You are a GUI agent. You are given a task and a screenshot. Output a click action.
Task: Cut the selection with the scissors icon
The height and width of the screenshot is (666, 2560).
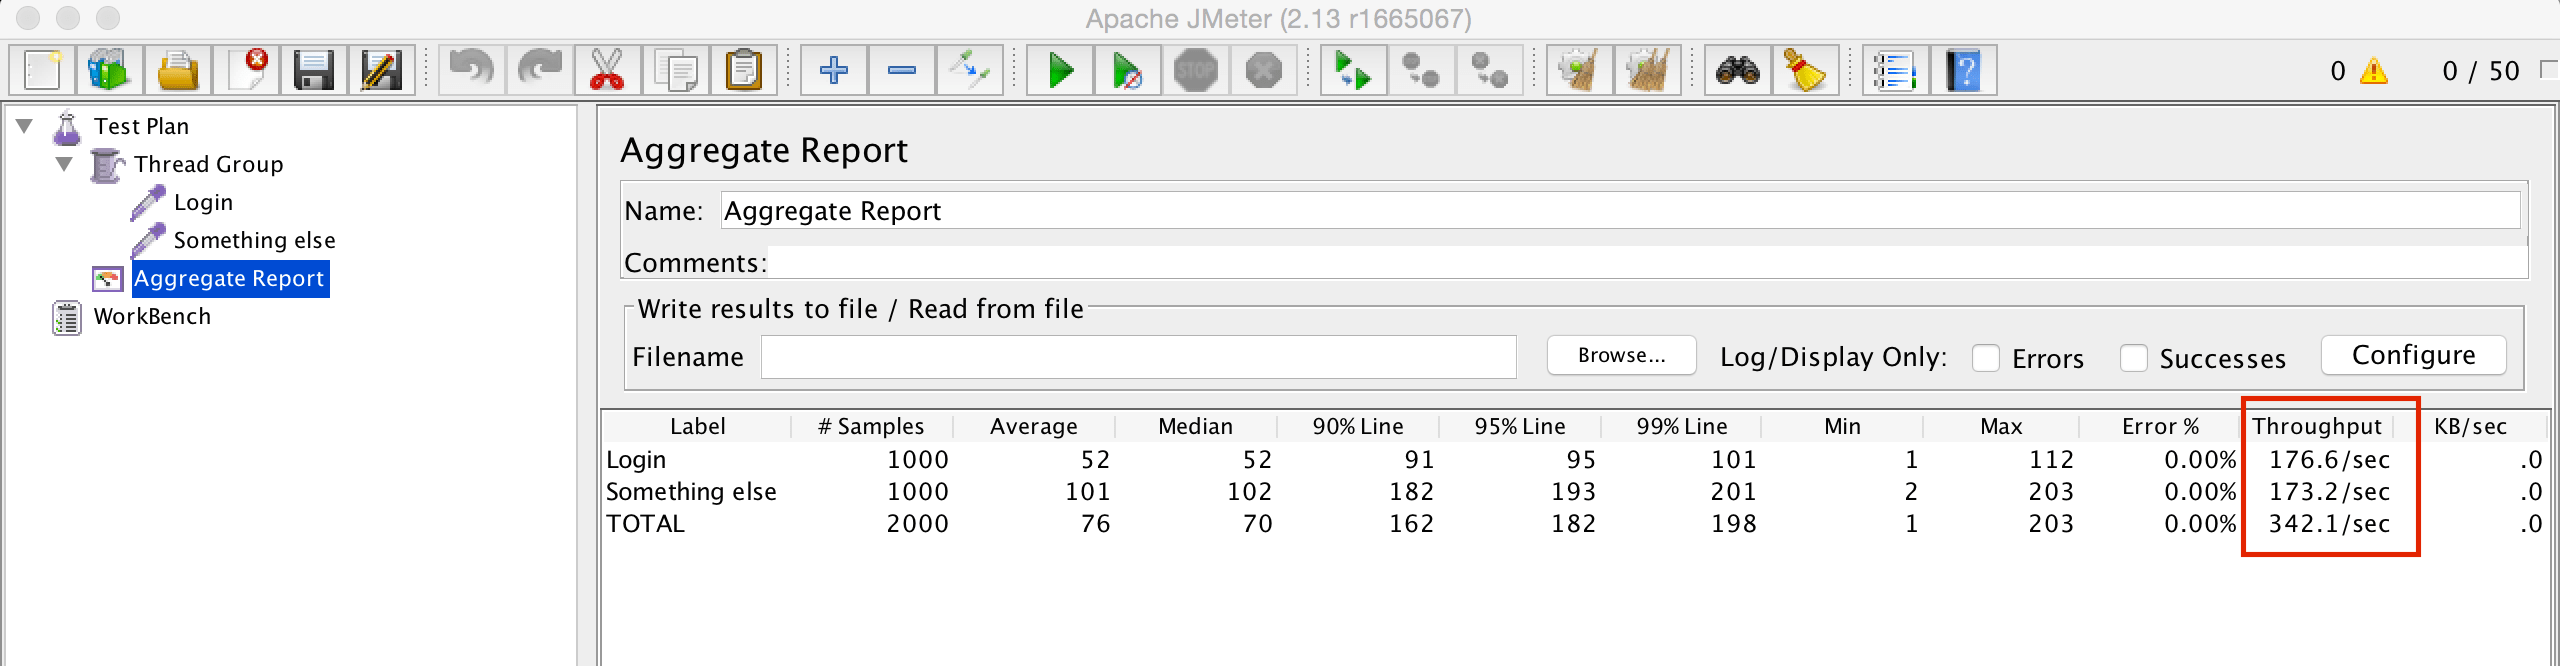click(608, 71)
